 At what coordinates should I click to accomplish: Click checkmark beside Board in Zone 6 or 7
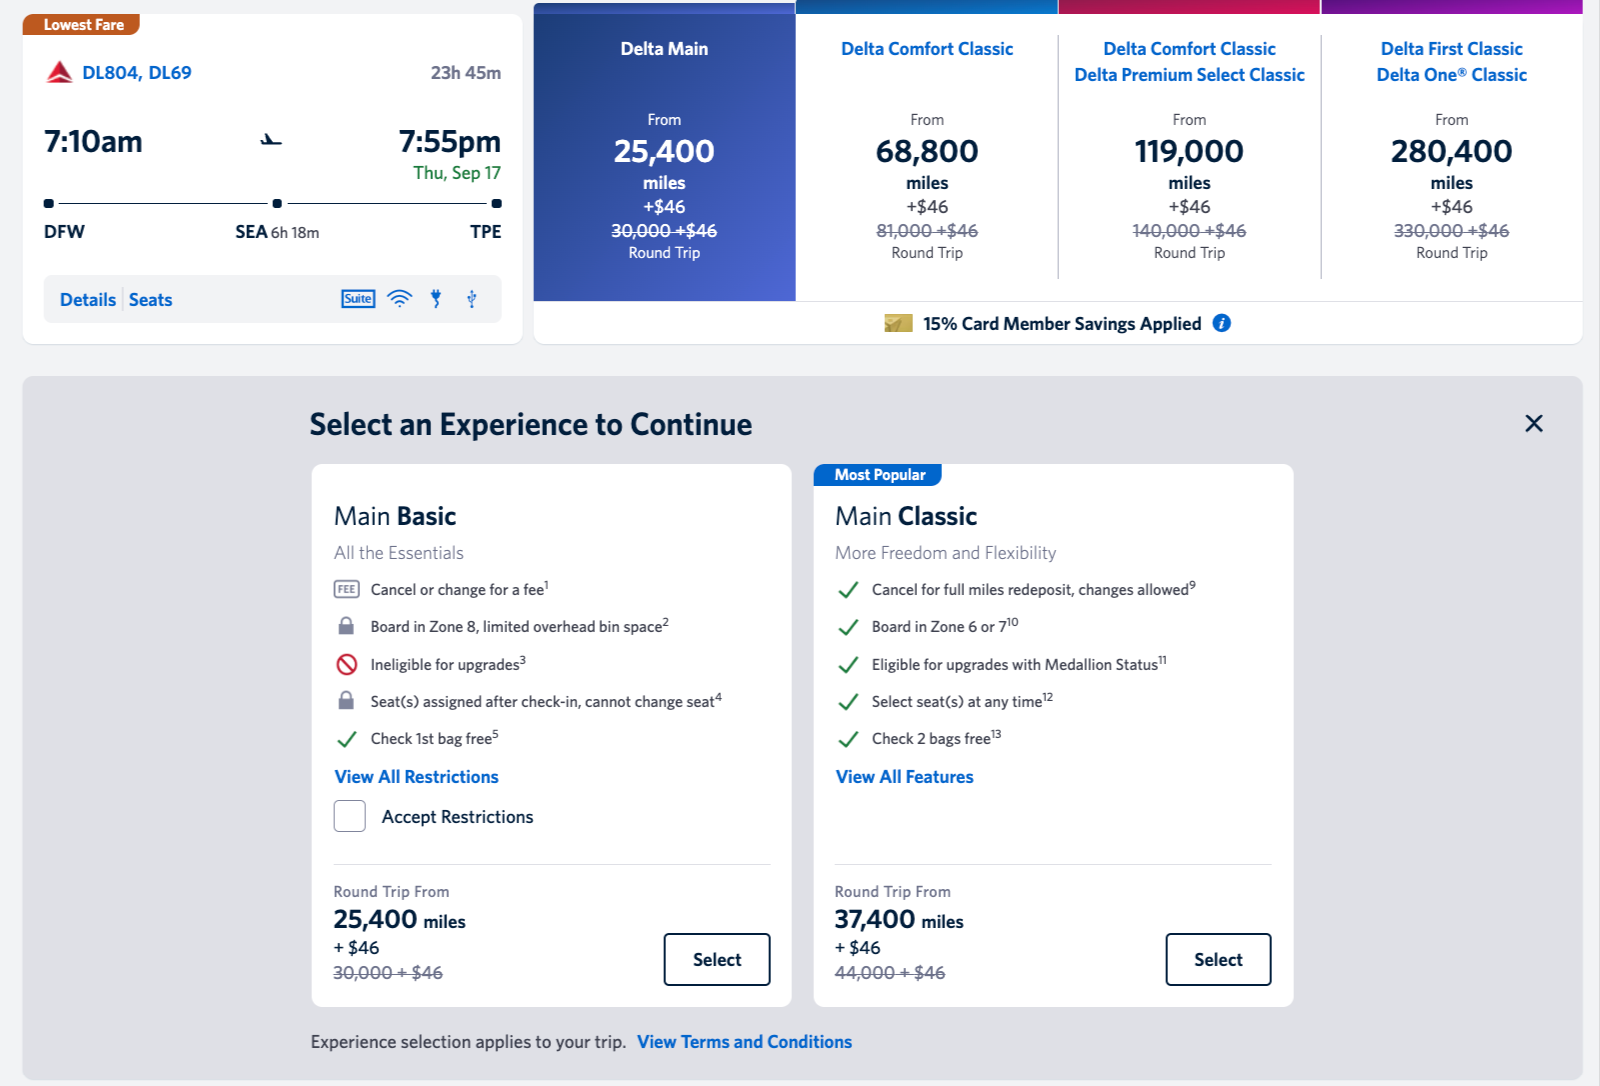pos(848,627)
